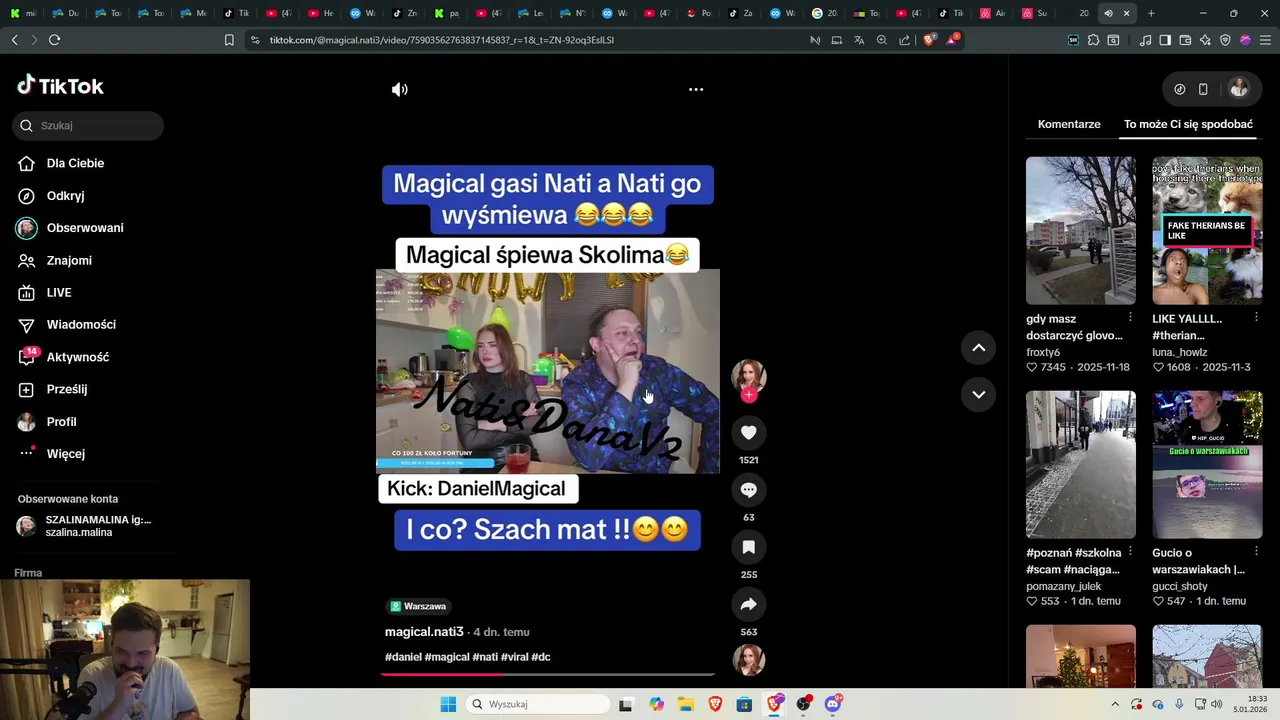The height and width of the screenshot is (720, 1280).
Task: Open the creator avatar beside the video
Action: click(749, 375)
